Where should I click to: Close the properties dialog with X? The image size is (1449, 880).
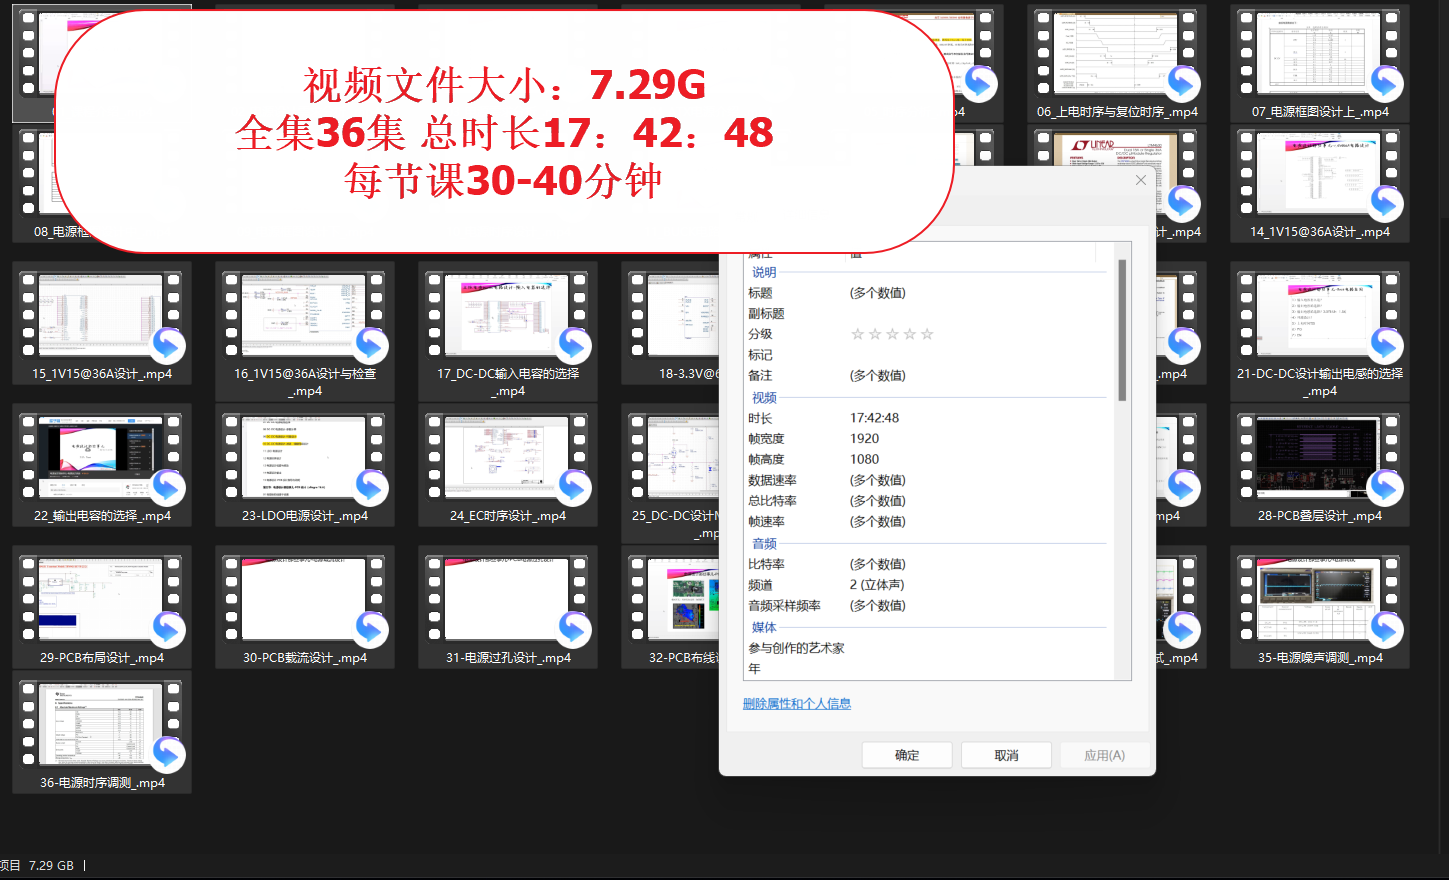pyautogui.click(x=1141, y=180)
